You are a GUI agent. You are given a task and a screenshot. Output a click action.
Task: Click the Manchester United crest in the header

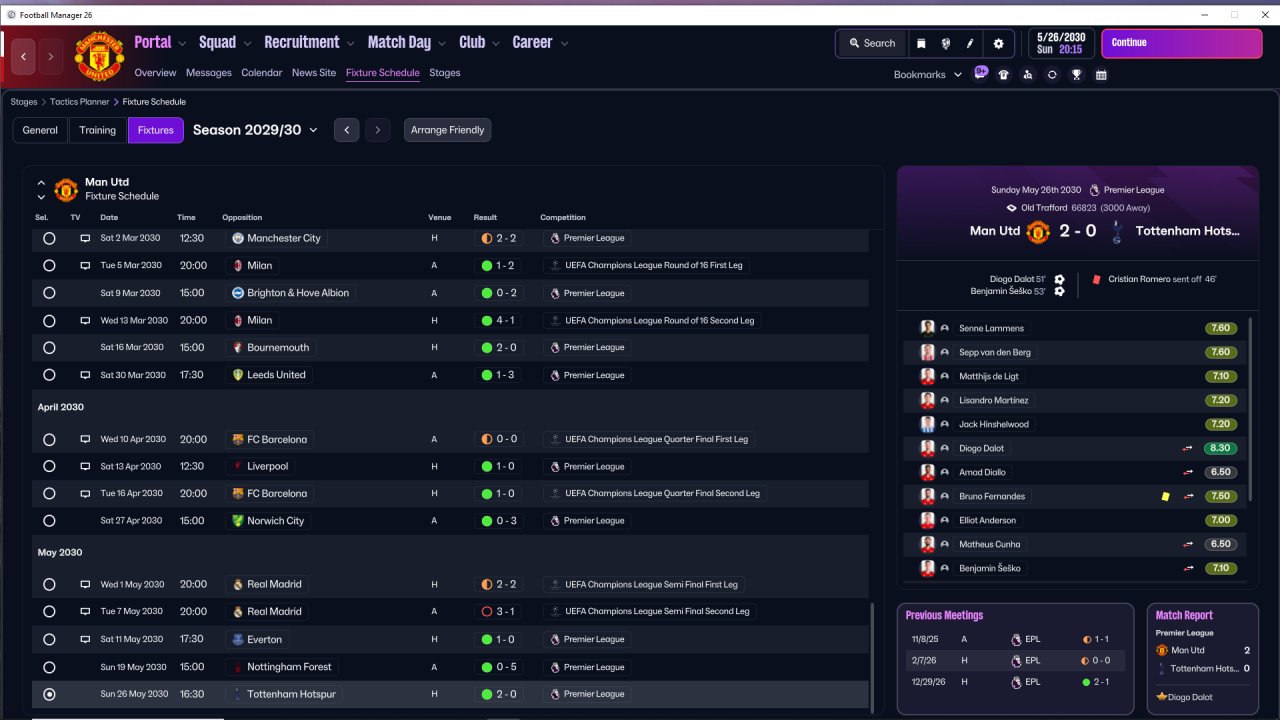click(x=100, y=56)
